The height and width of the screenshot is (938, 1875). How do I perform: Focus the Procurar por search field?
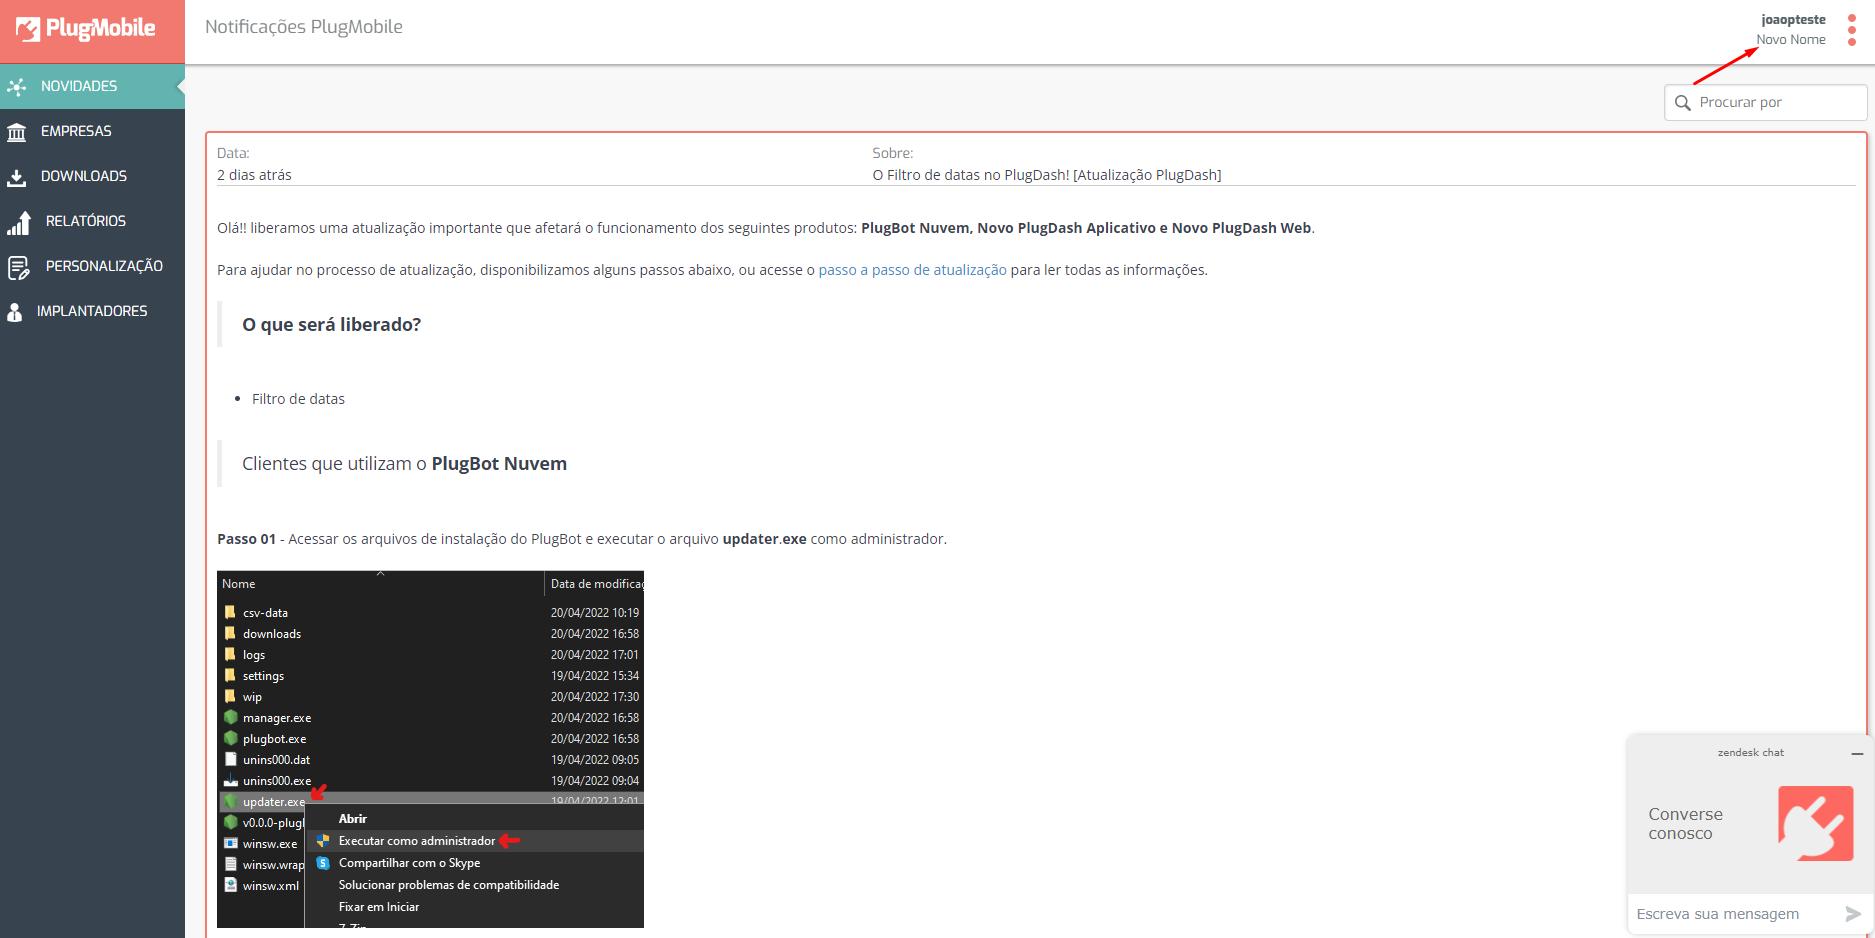pyautogui.click(x=1766, y=102)
